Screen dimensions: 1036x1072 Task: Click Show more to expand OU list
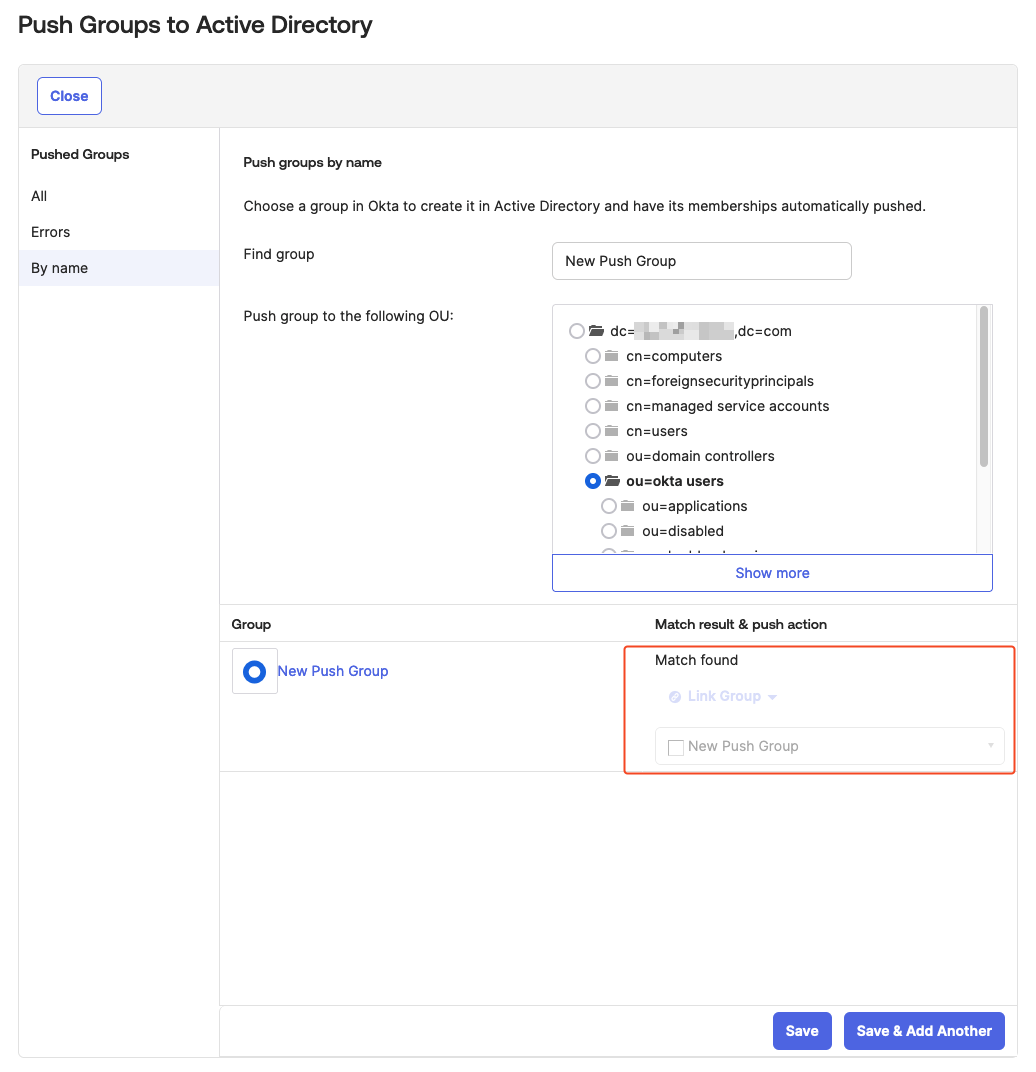(772, 573)
